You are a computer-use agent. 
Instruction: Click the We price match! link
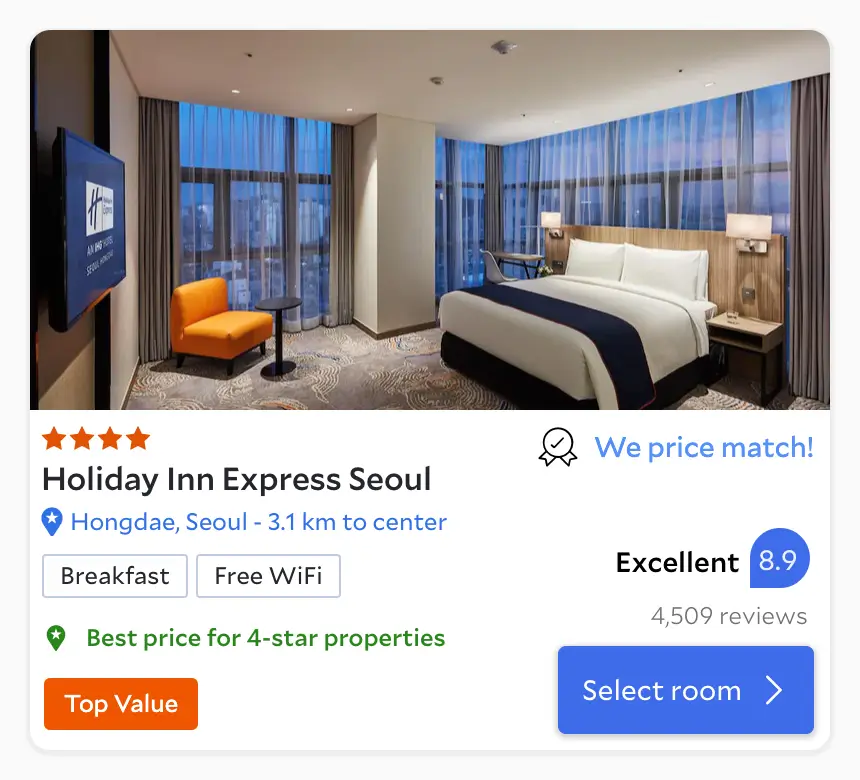click(x=704, y=447)
